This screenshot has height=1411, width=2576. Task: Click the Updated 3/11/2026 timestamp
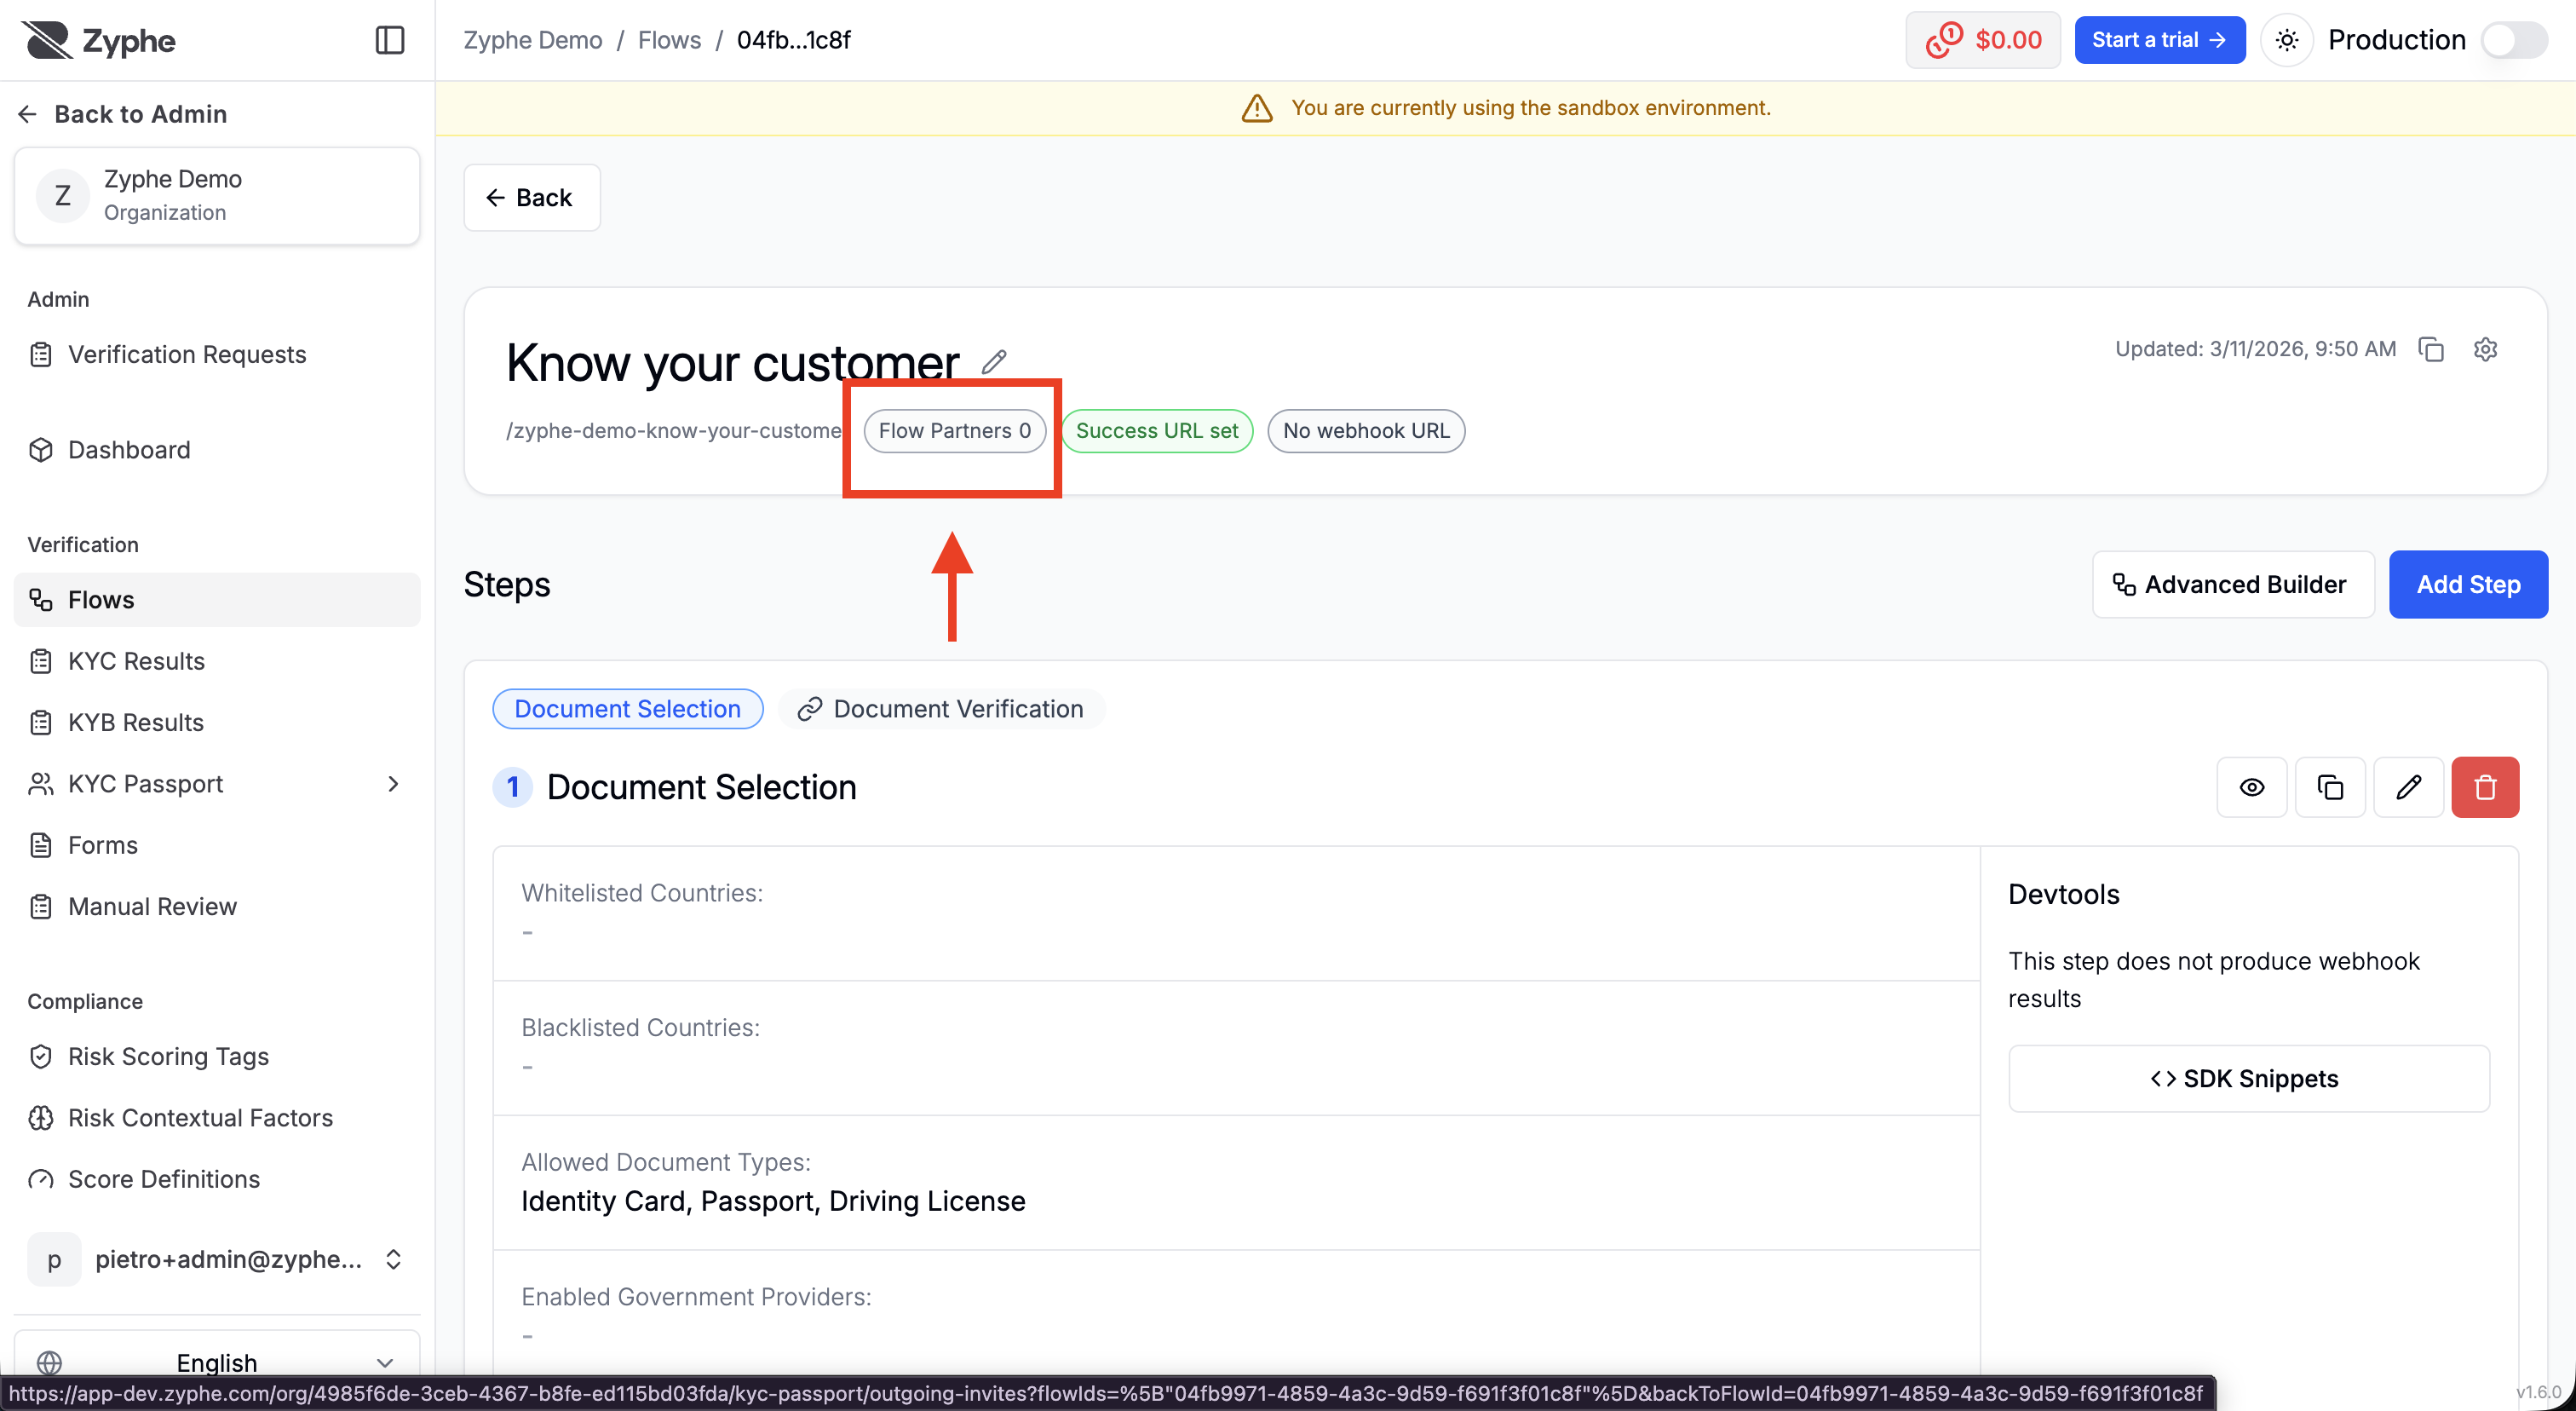point(2255,349)
